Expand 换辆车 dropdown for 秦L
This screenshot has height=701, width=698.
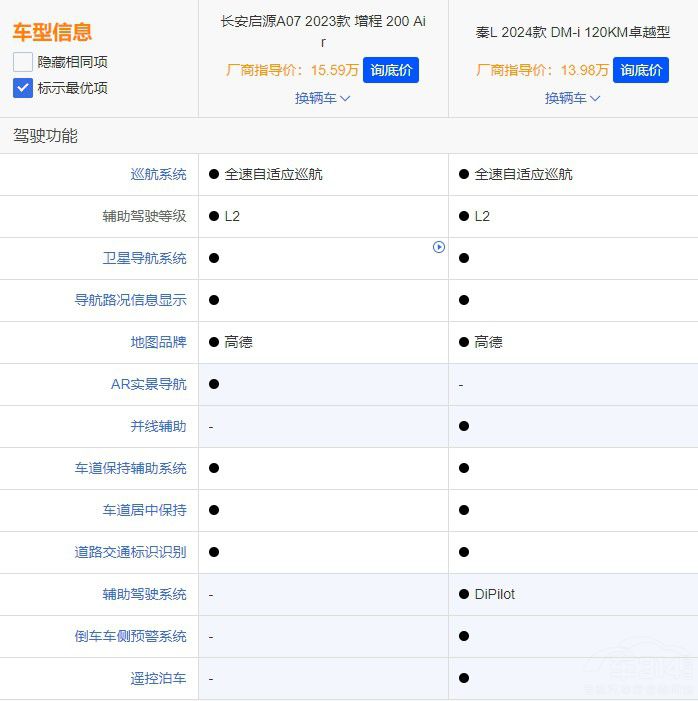click(x=572, y=98)
